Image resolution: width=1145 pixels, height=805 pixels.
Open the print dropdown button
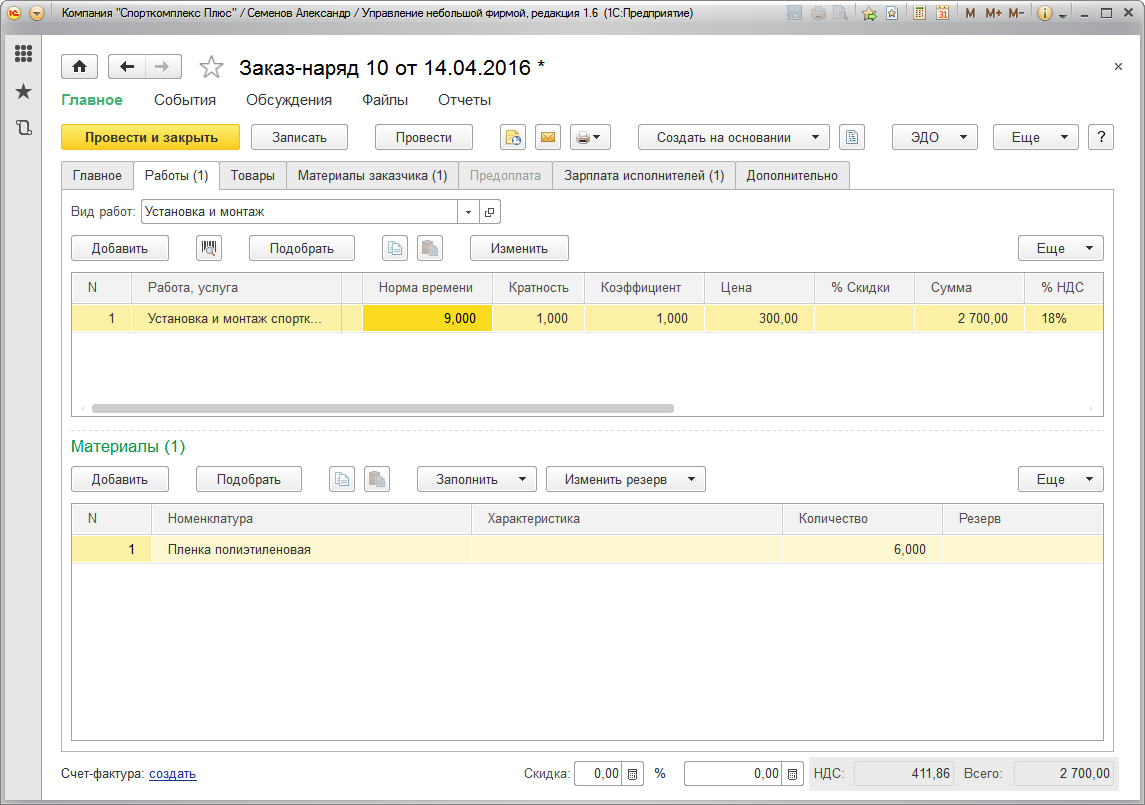tap(589, 137)
